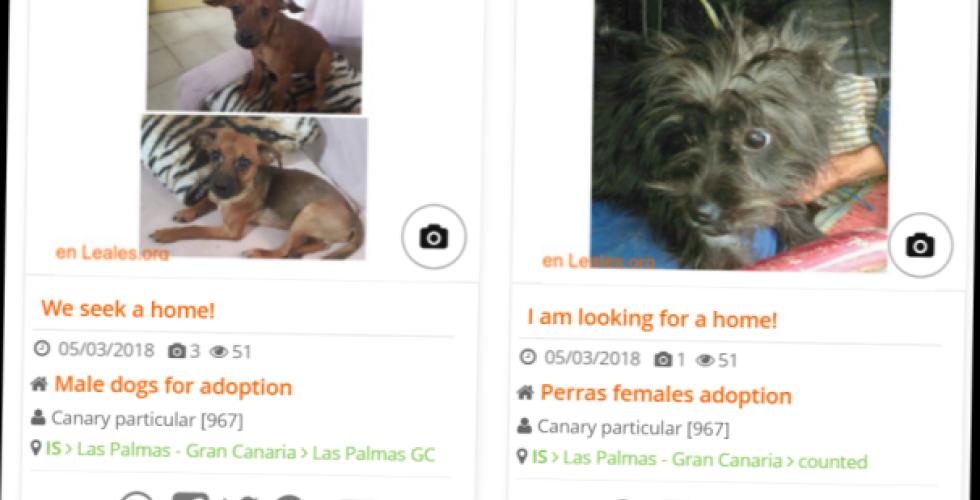Screen dimensions: 980x500
Task: Open the 'I am looking for a home!' listing
Action: (652, 319)
